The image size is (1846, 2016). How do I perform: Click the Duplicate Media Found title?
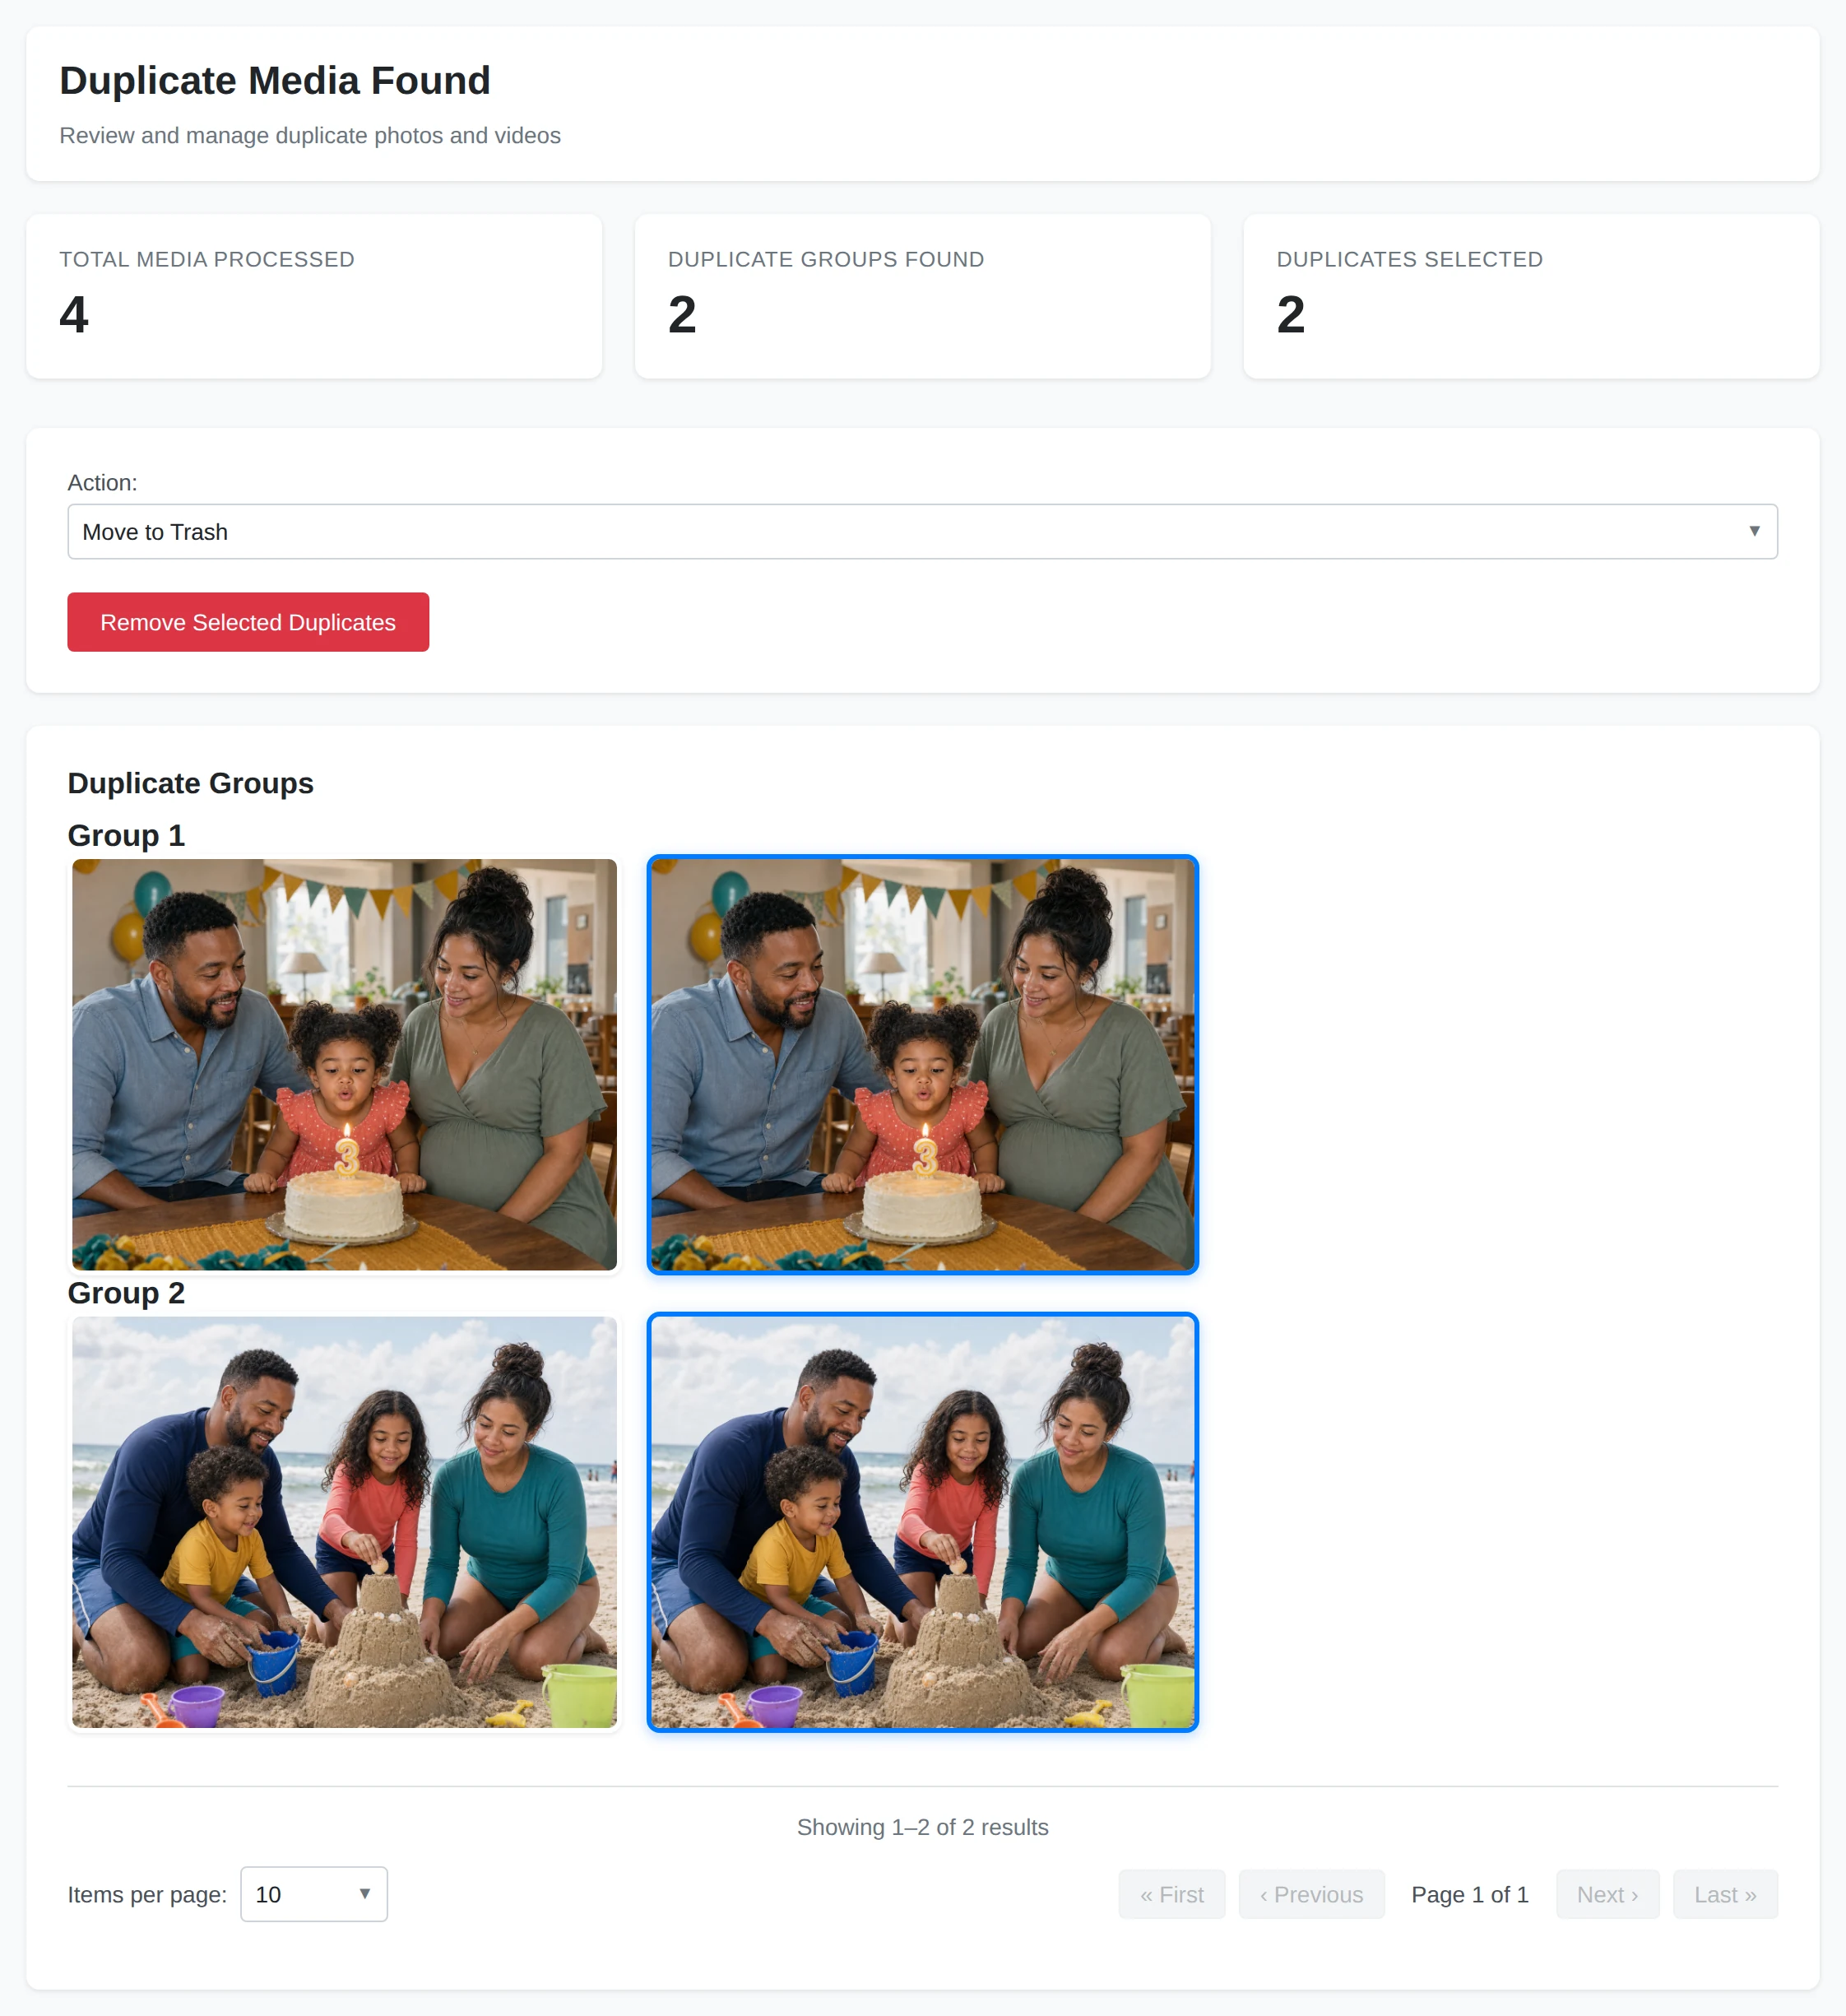click(x=275, y=81)
